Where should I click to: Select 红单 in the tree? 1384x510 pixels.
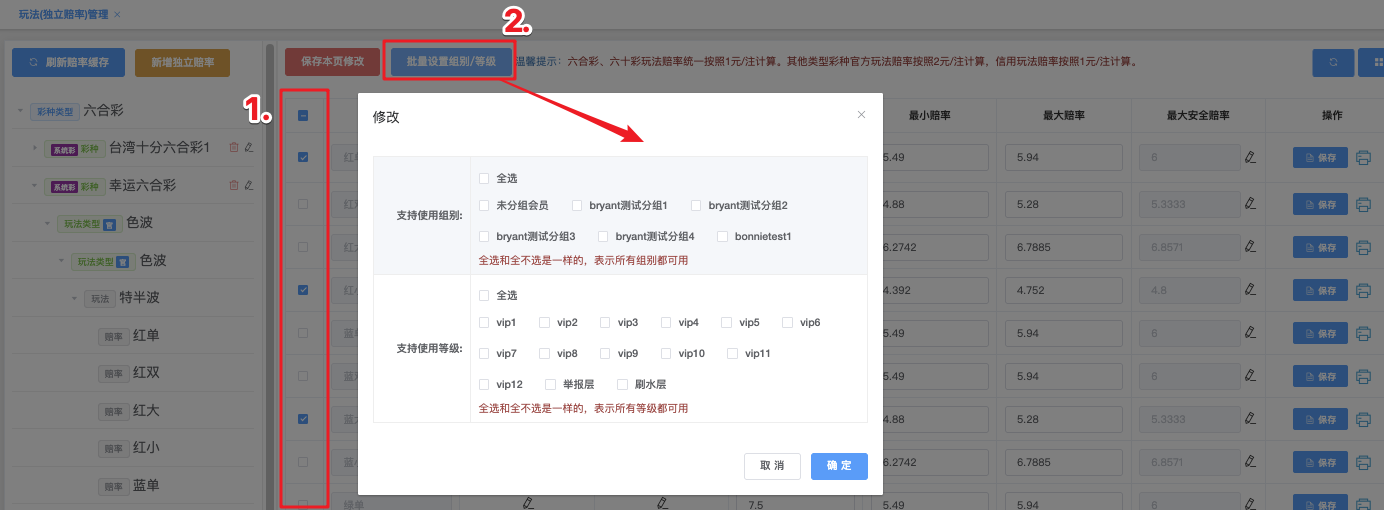146,336
